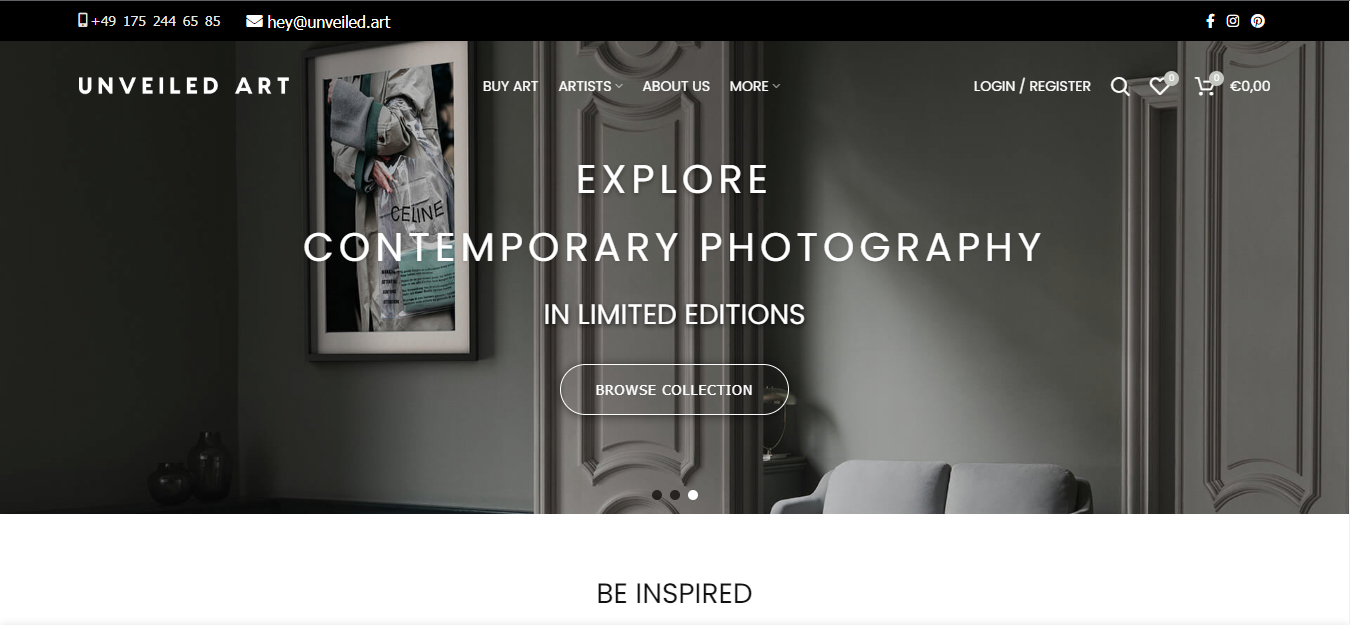Select the second slider dot
Viewport: 1350px width, 625px height.
[x=675, y=495]
